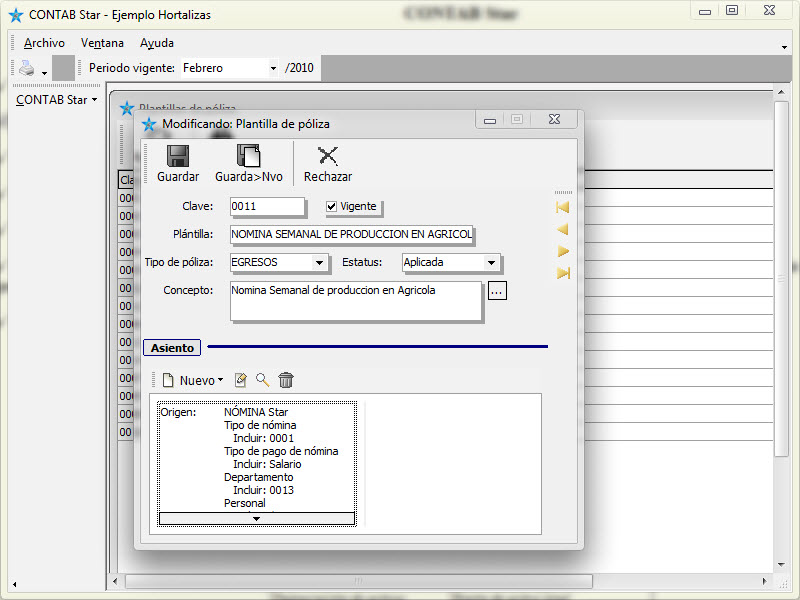Viewport: 800px width, 600px height.
Task: Click the Concepto text area
Action: [356, 301]
